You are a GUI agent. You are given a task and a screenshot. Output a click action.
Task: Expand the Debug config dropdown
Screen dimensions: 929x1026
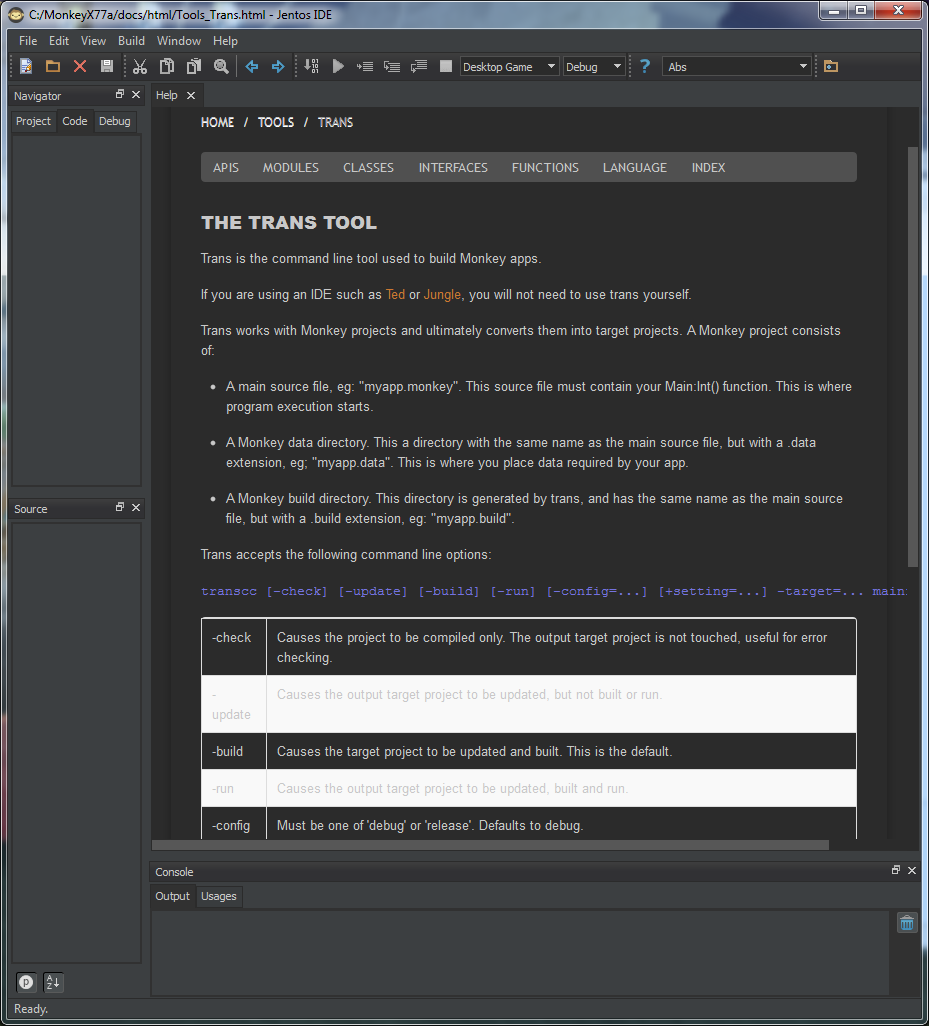[x=594, y=67]
